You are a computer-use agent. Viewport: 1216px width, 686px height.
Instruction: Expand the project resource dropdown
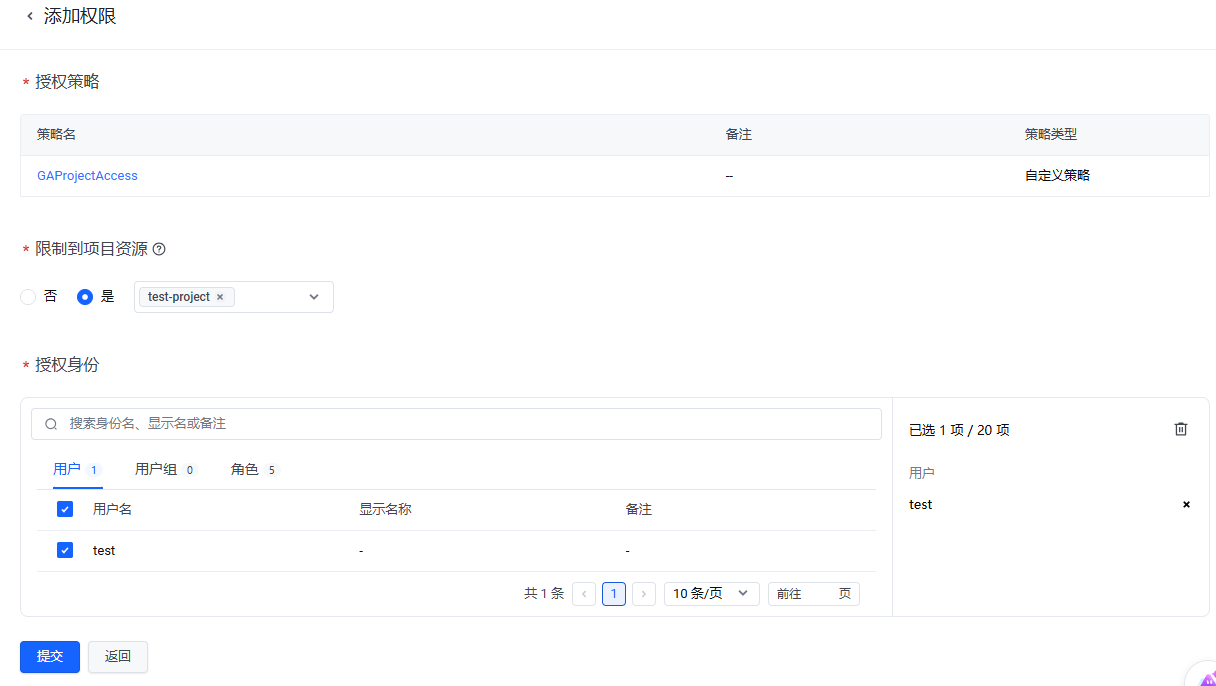[x=313, y=297]
